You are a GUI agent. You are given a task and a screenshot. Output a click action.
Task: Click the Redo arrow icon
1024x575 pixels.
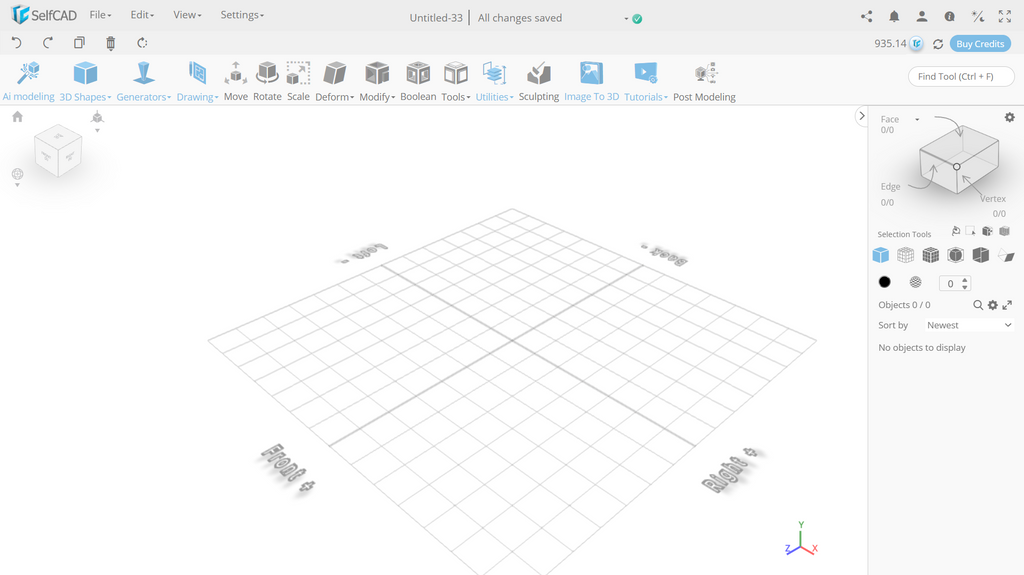point(48,43)
